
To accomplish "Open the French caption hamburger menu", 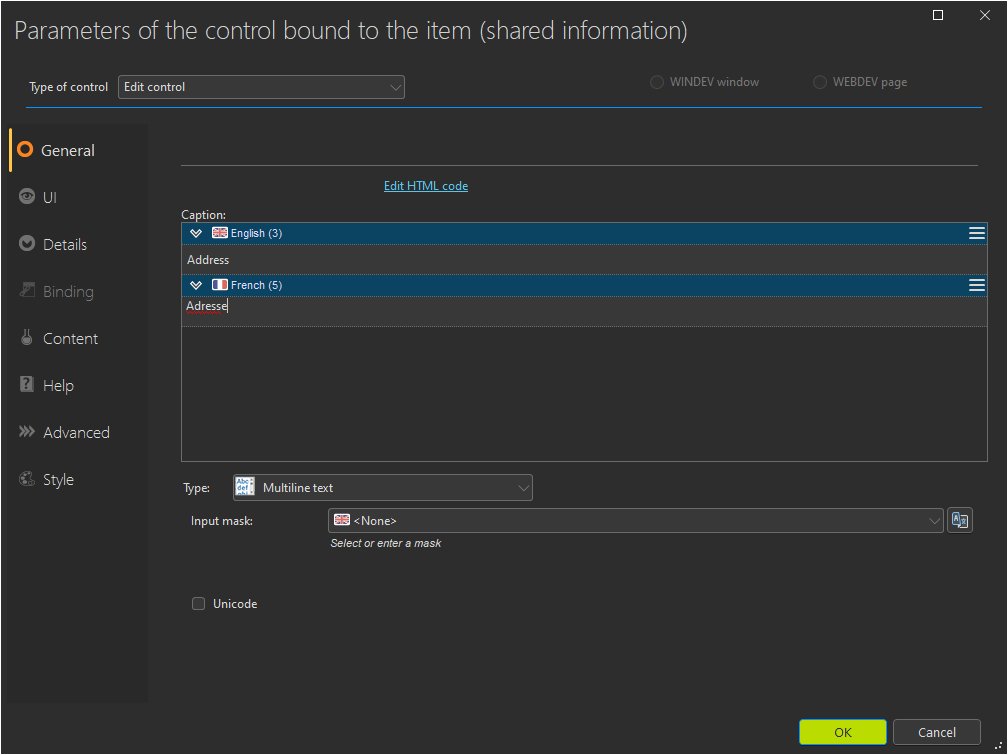I will [x=977, y=285].
